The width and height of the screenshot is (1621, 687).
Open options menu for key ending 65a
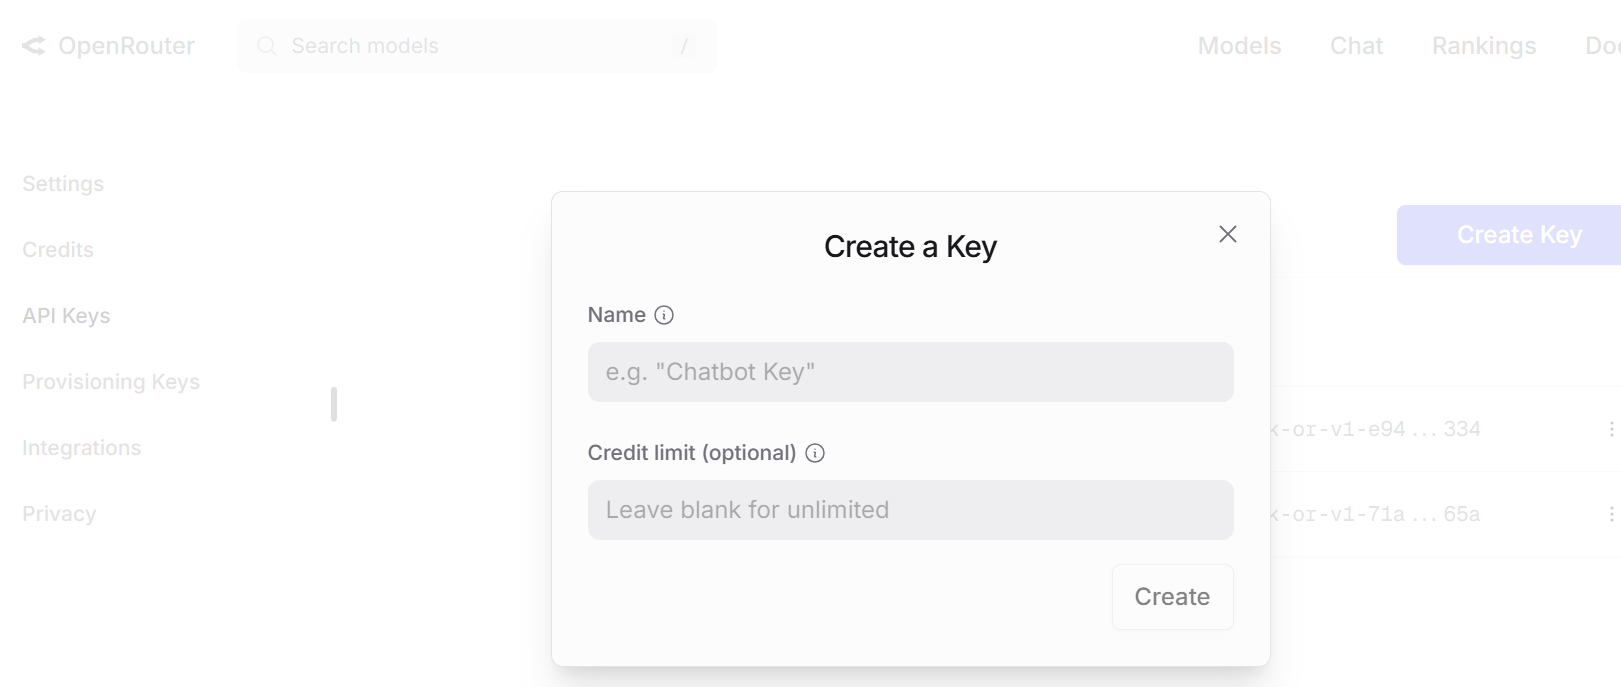[1611, 514]
